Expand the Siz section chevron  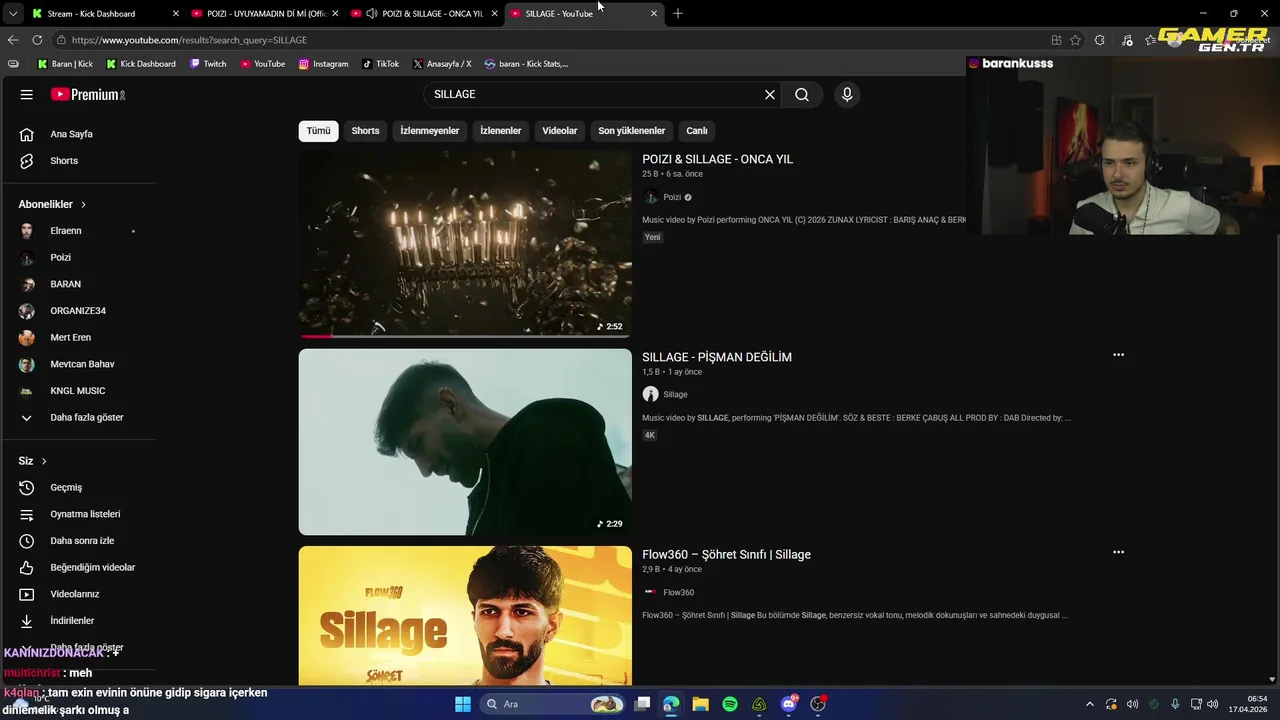click(44, 461)
